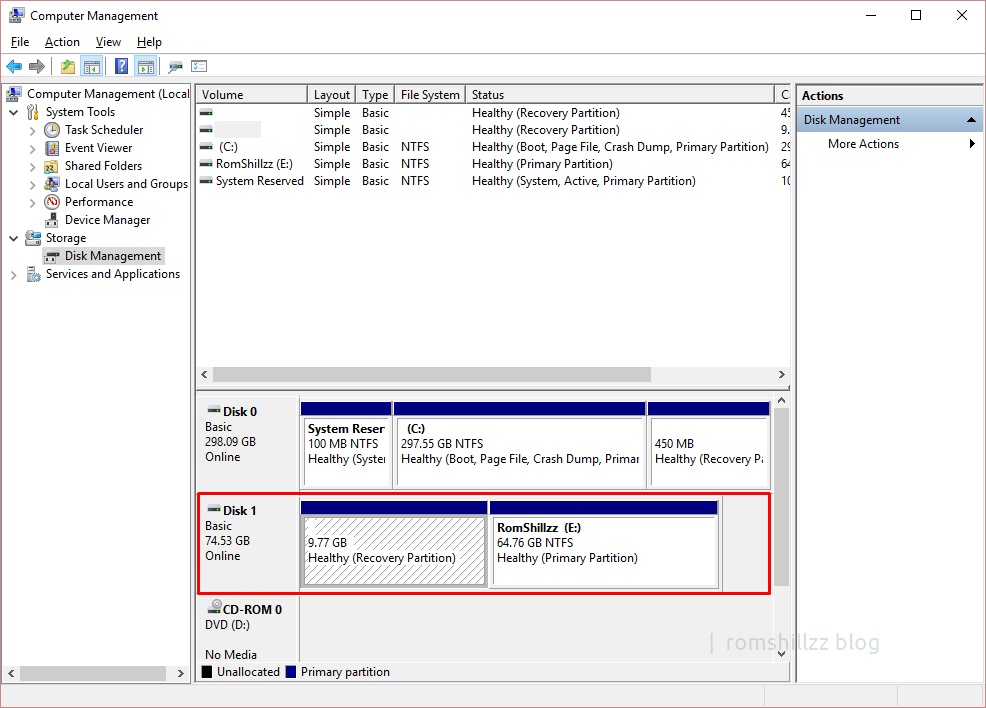This screenshot has height=708, width=986.
Task: Click the Task Scheduler clock icon
Action: 52,130
